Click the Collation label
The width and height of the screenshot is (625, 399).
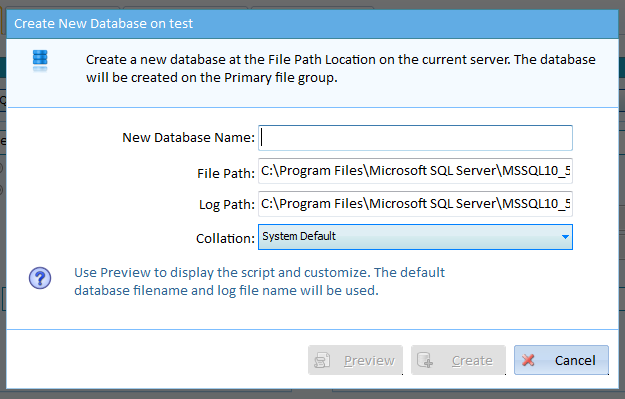tap(225, 238)
